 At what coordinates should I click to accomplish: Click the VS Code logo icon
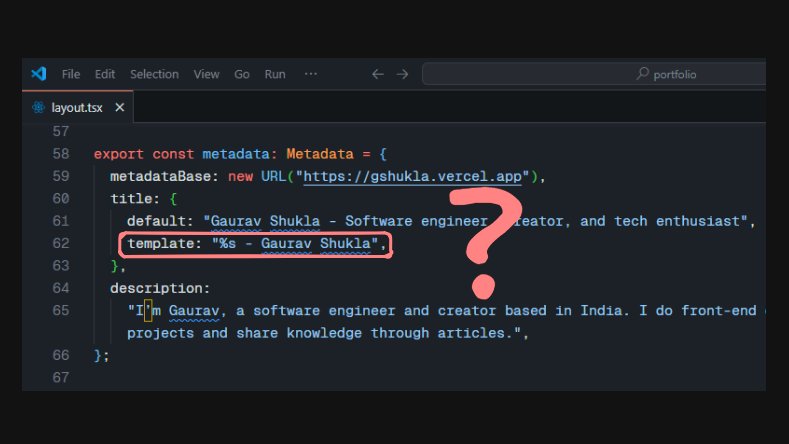(x=39, y=74)
